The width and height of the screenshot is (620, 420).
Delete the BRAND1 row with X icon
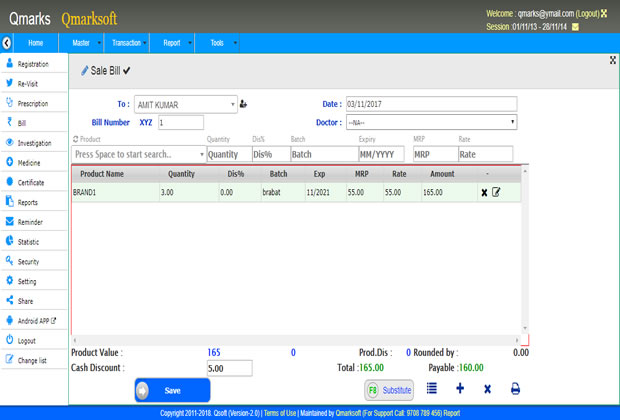point(484,193)
